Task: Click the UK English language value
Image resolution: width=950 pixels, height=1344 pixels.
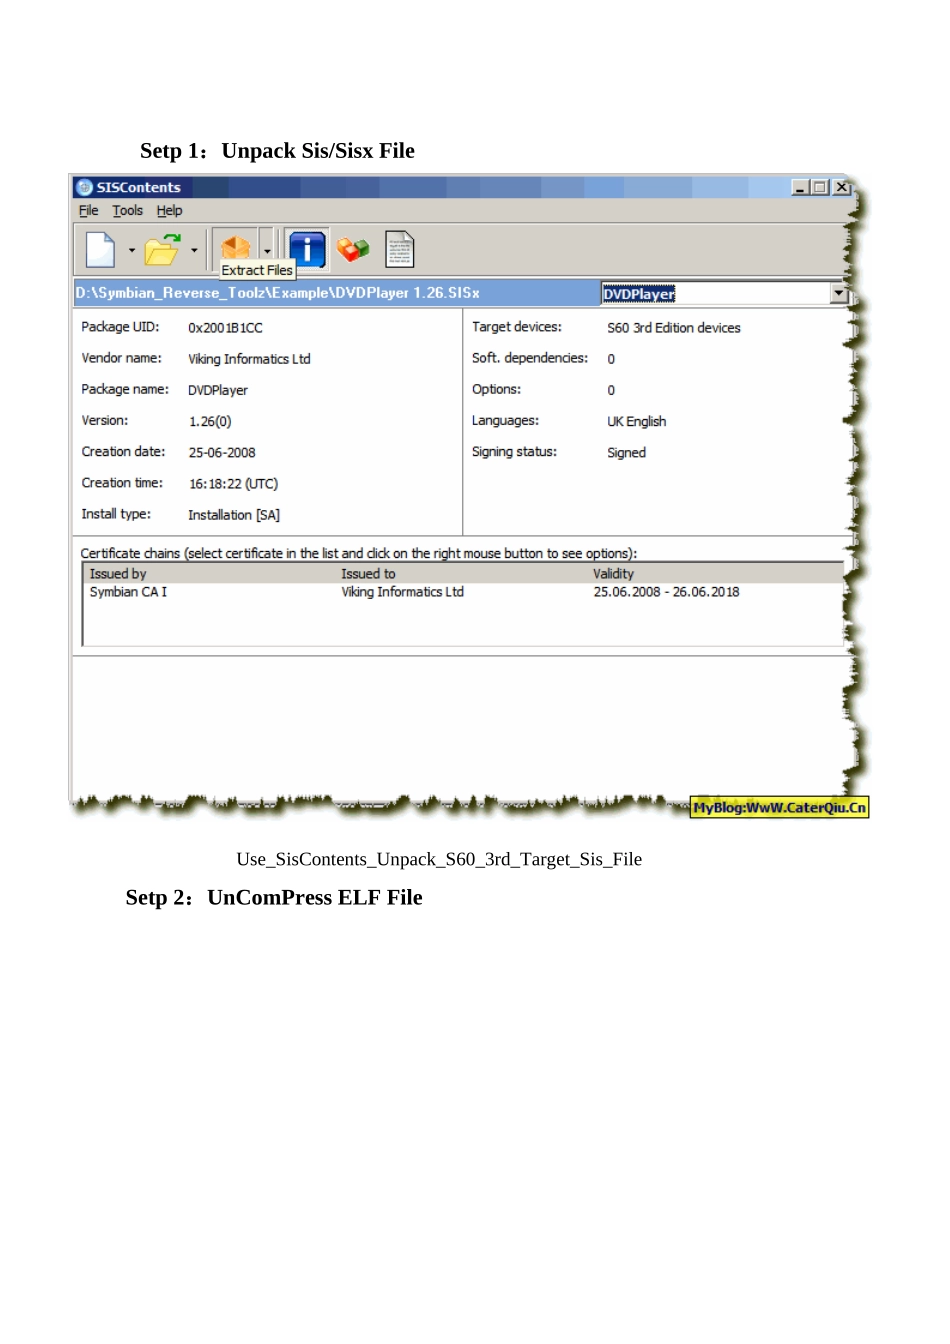Action: click(636, 422)
